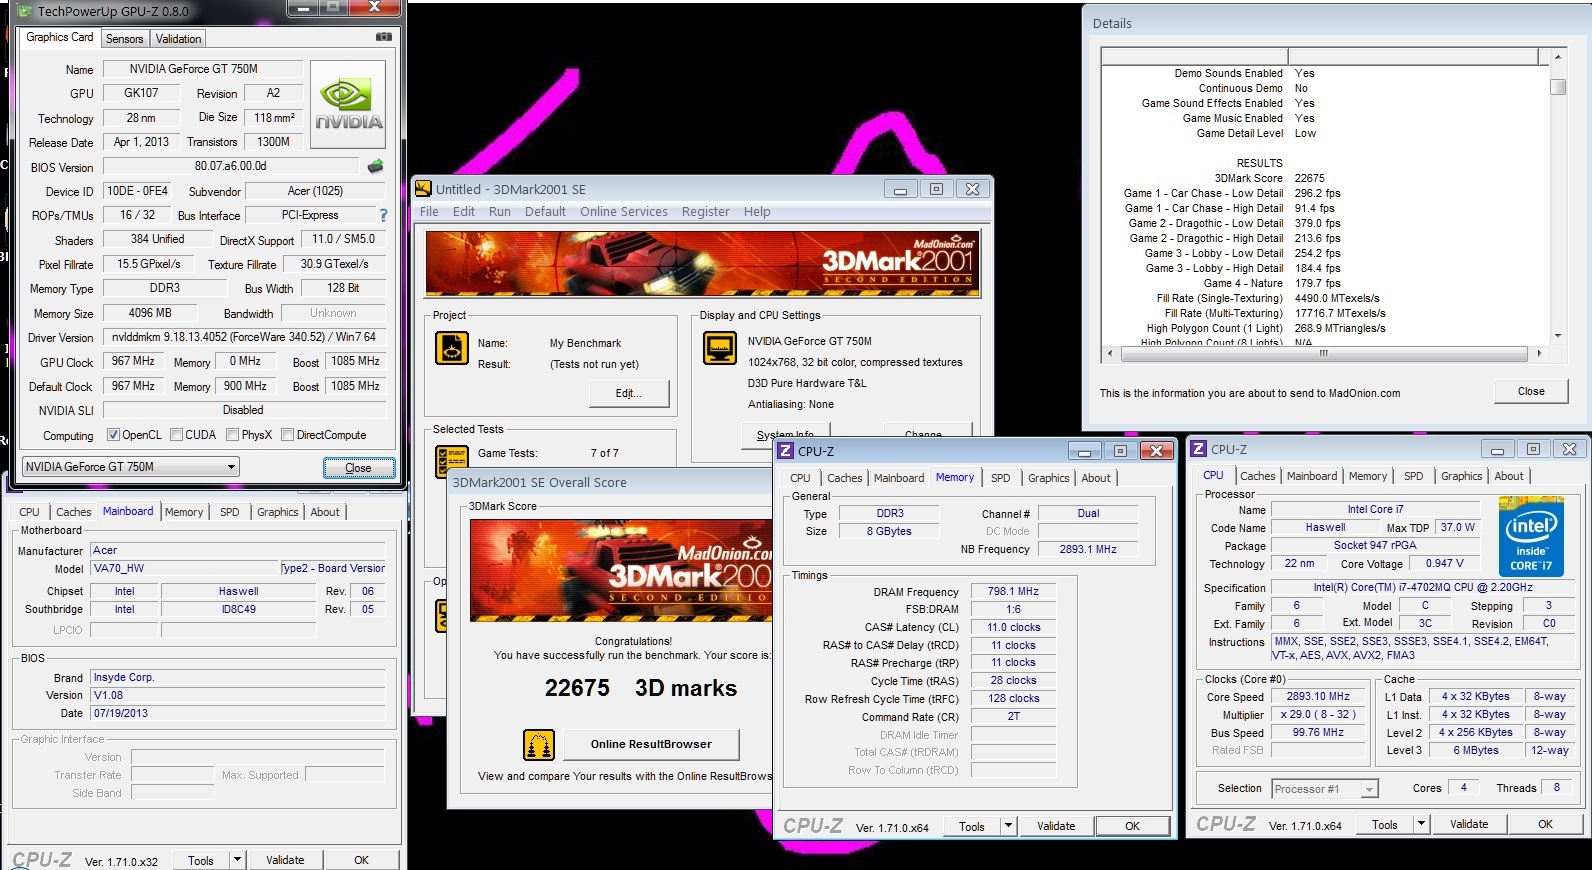Open the File menu in 3DMark2001
1592x870 pixels.
(x=429, y=212)
